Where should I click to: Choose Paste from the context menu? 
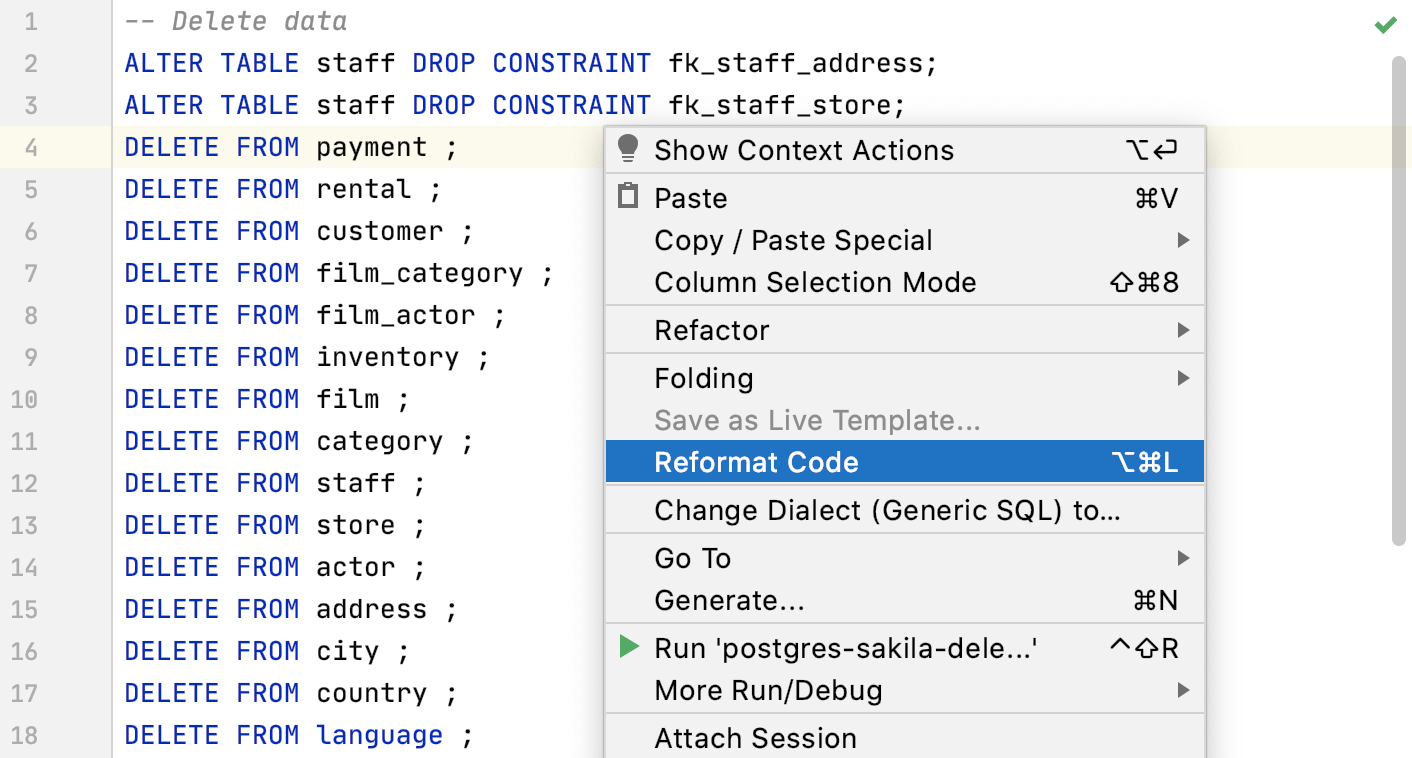pyautogui.click(x=690, y=197)
